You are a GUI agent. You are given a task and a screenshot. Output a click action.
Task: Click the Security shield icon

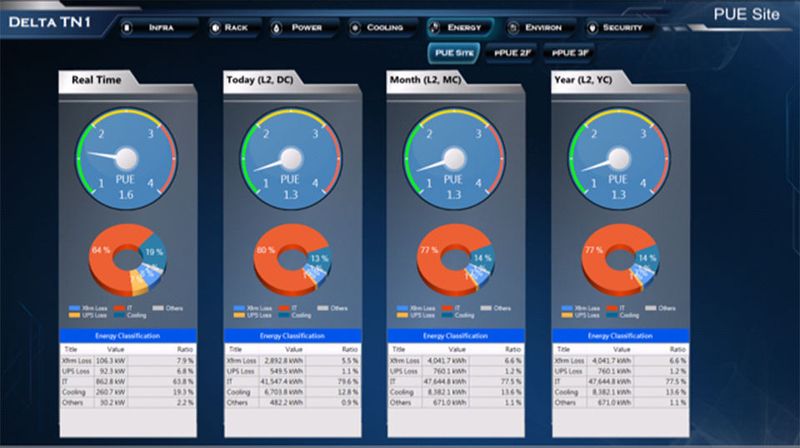click(592, 28)
